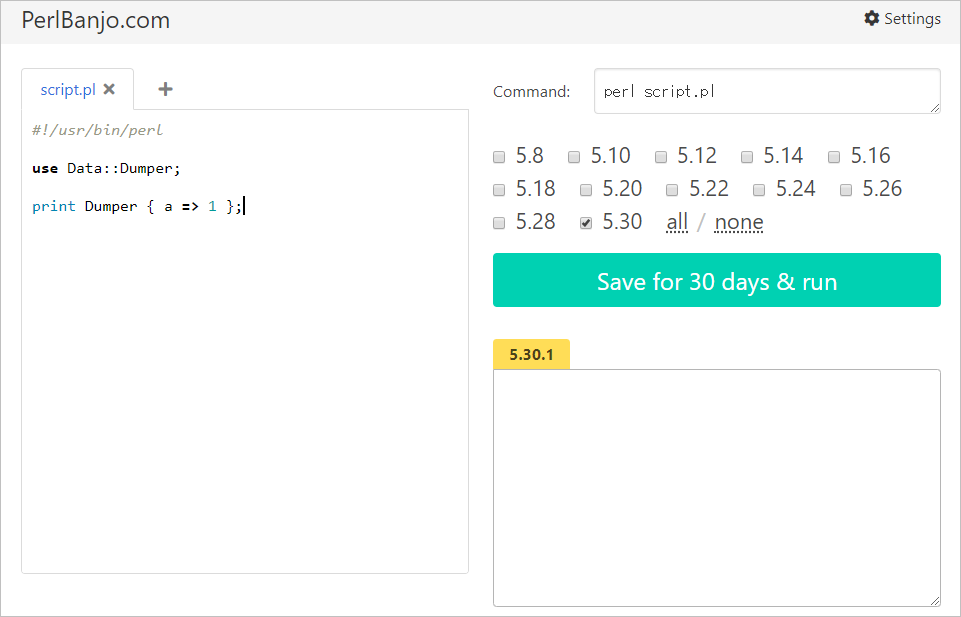961x617 pixels.
Task: Toggle the Perl 5.18 checkbox
Action: [x=500, y=190]
